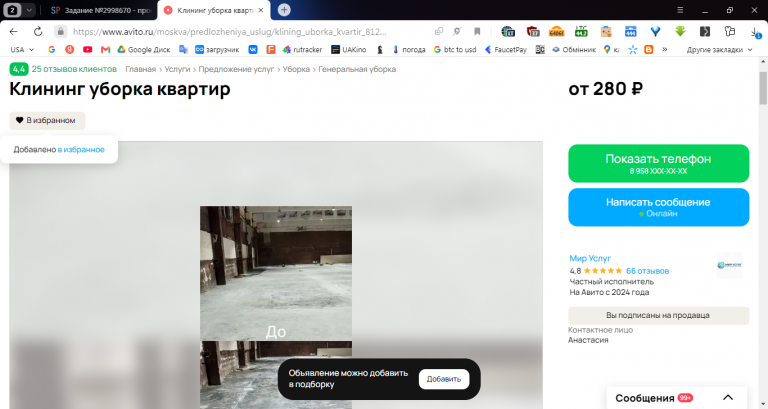Open the 'btc to usd' bookmark
The height and width of the screenshot is (409, 768).
click(x=455, y=49)
